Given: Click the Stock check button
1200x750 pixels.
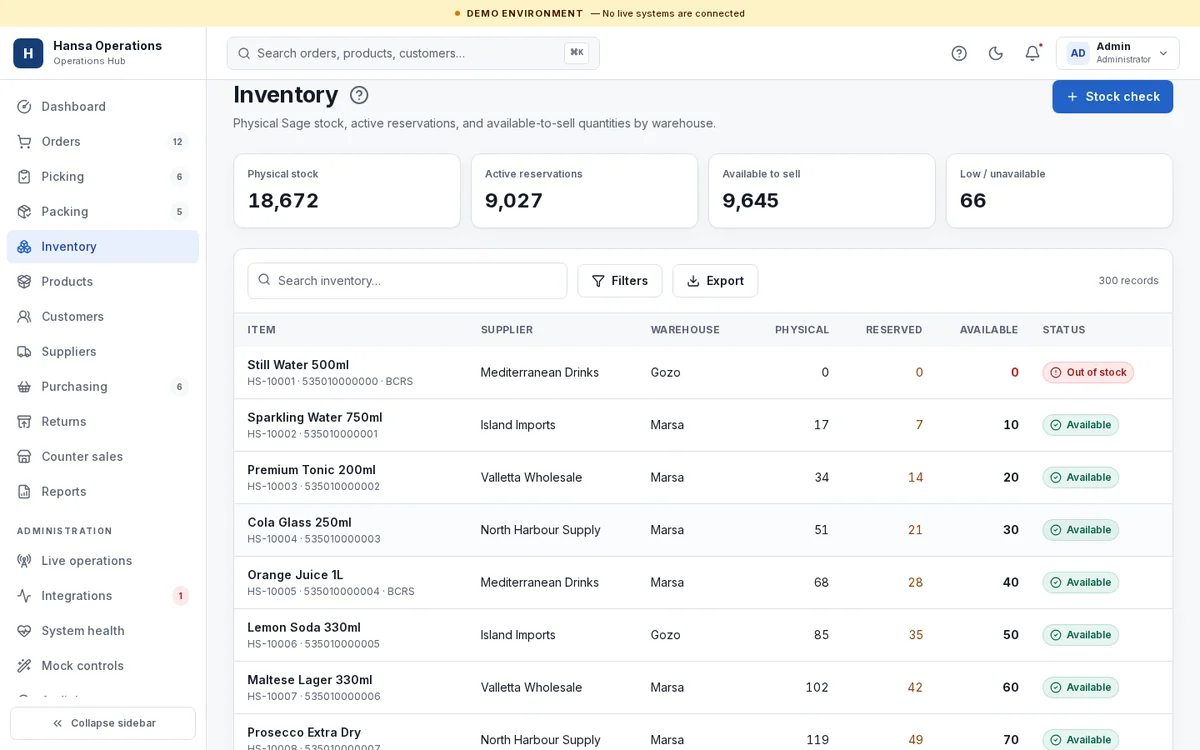Looking at the screenshot, I should pos(1112,96).
